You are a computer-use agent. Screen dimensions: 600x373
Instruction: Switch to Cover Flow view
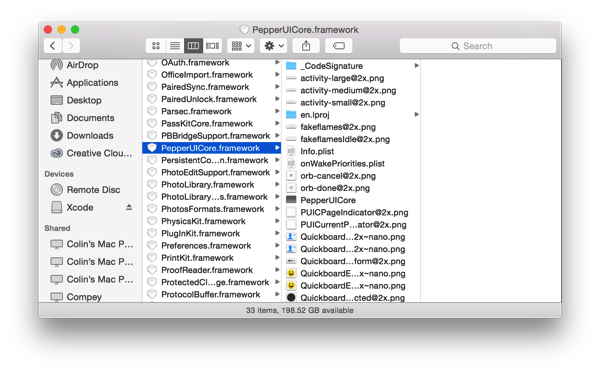pos(212,46)
